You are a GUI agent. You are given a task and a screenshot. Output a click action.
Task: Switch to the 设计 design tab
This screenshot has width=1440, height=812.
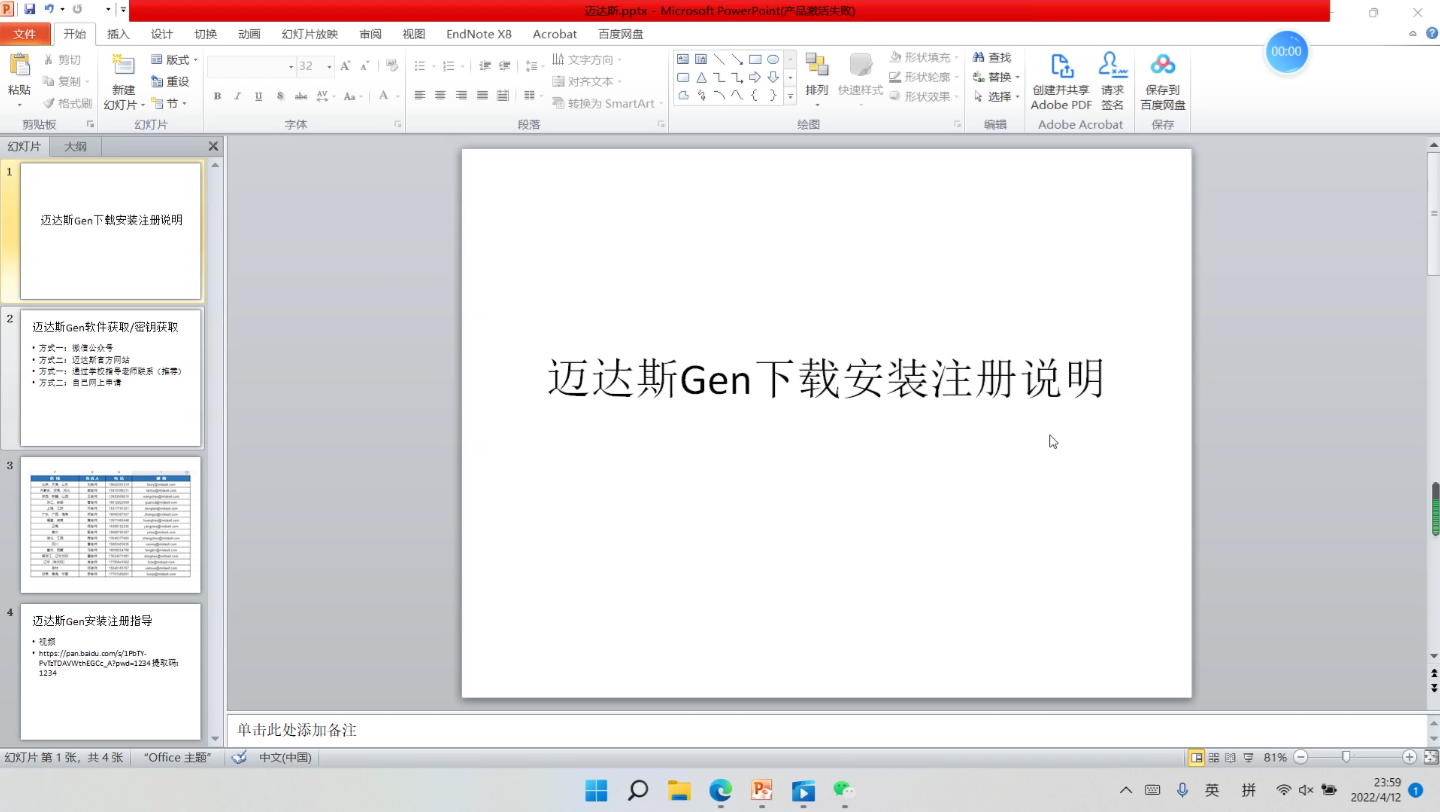(x=162, y=34)
